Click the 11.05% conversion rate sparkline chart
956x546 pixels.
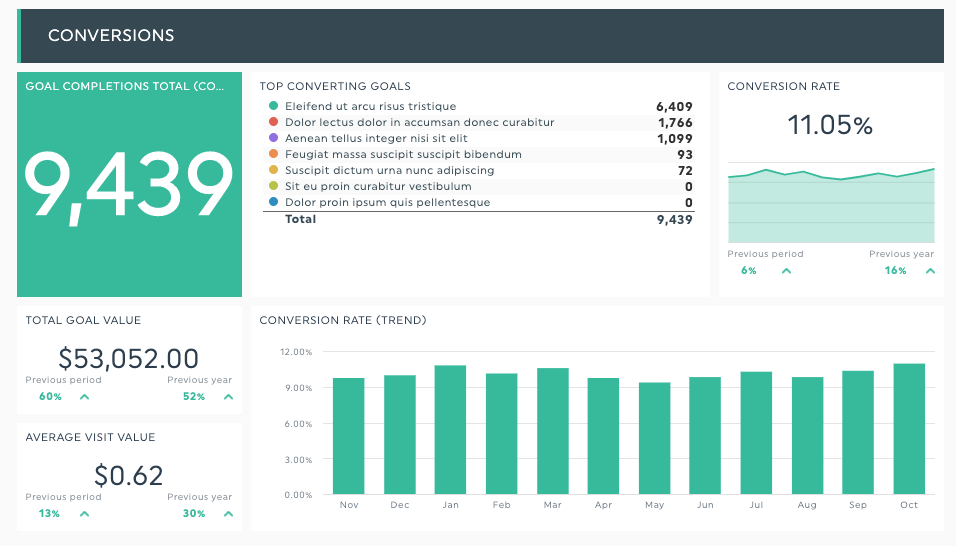coord(831,205)
